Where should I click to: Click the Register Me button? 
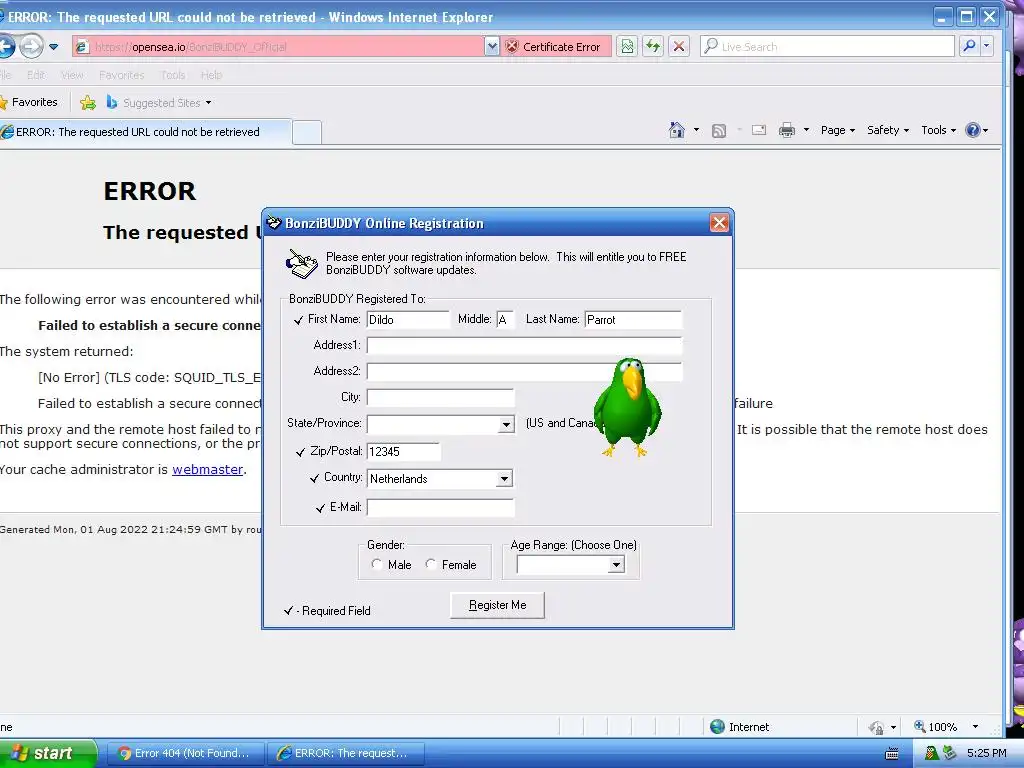pos(498,605)
